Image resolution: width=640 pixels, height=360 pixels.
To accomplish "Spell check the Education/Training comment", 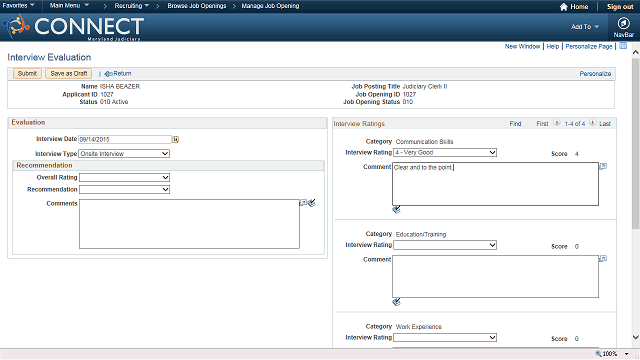I will click(396, 302).
